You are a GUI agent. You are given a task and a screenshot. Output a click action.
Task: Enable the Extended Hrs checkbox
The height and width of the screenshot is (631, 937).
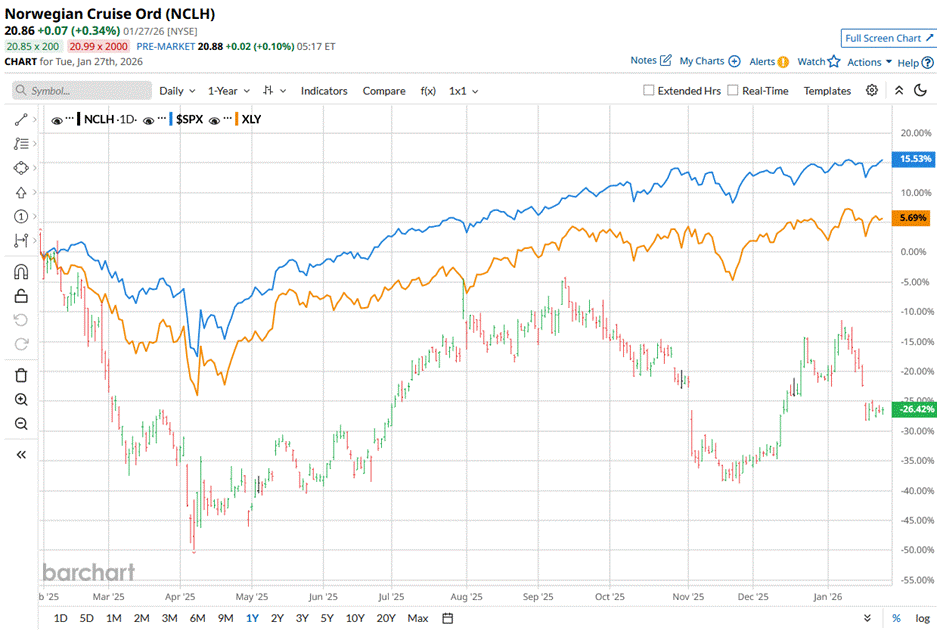pos(649,91)
